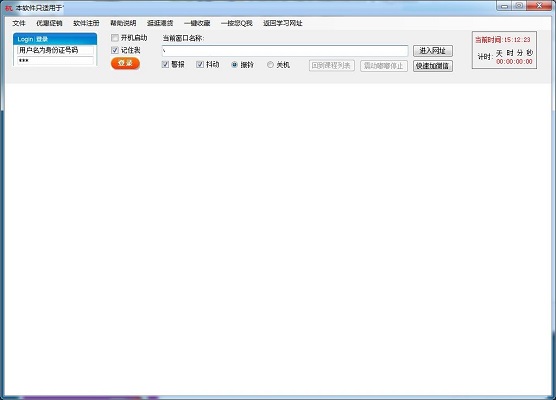Click the 一键收藏 menu item
Viewport: 556px width, 400px height.
[197, 23]
